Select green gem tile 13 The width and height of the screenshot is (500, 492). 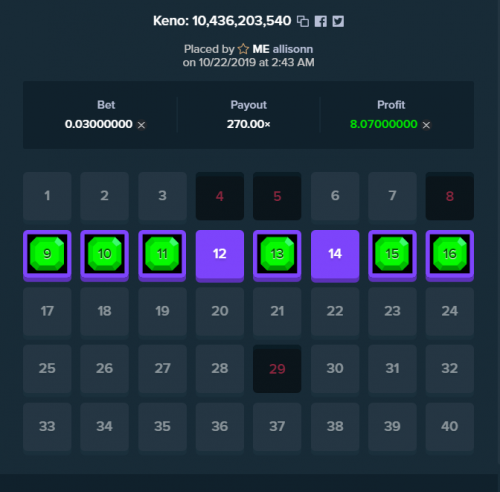pyautogui.click(x=277, y=255)
